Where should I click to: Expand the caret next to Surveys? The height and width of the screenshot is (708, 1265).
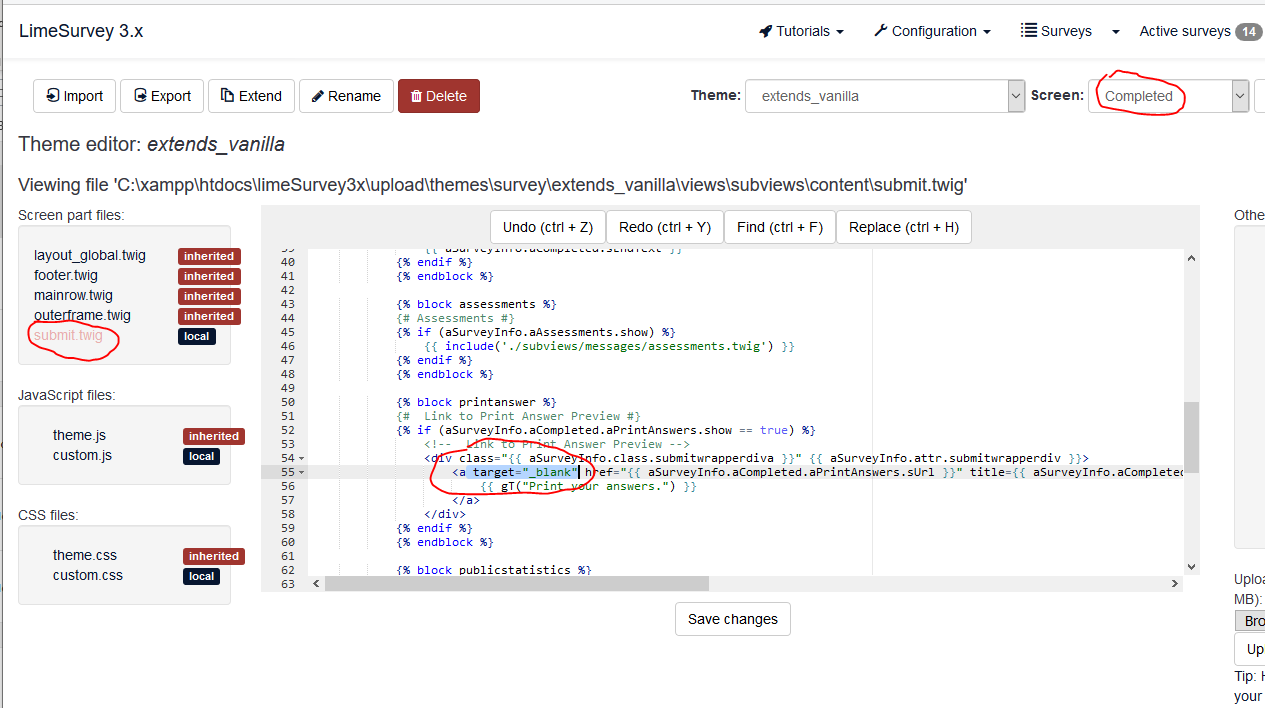click(x=1116, y=32)
